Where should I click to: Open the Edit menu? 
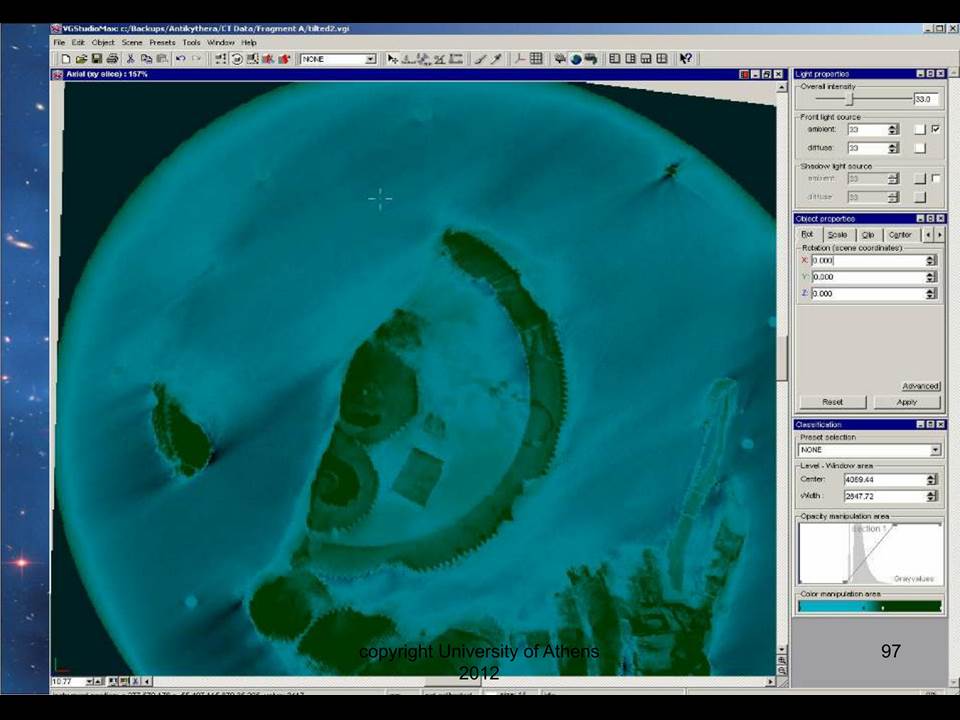coord(78,43)
